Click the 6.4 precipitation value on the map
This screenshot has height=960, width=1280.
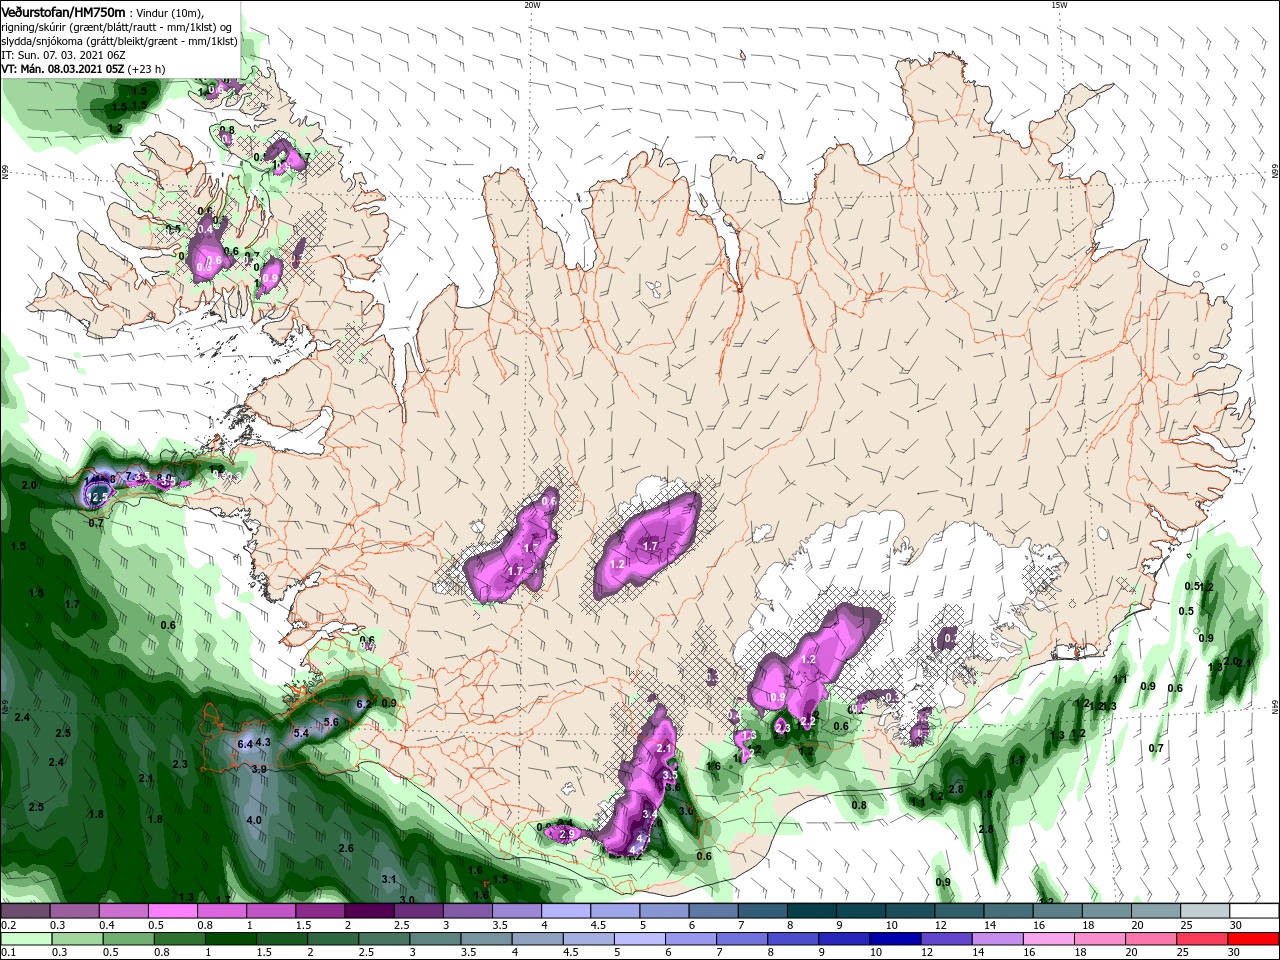pos(245,744)
